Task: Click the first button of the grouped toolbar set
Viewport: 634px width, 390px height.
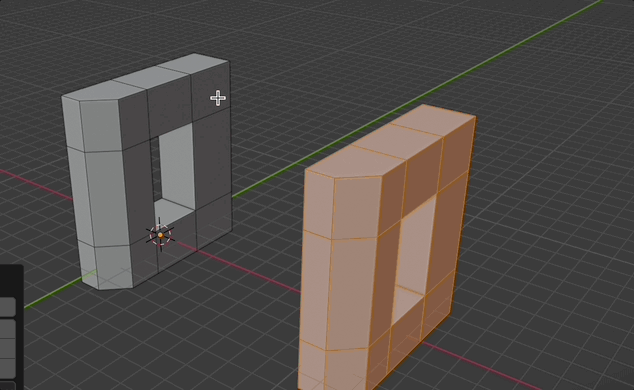Action: (7, 329)
